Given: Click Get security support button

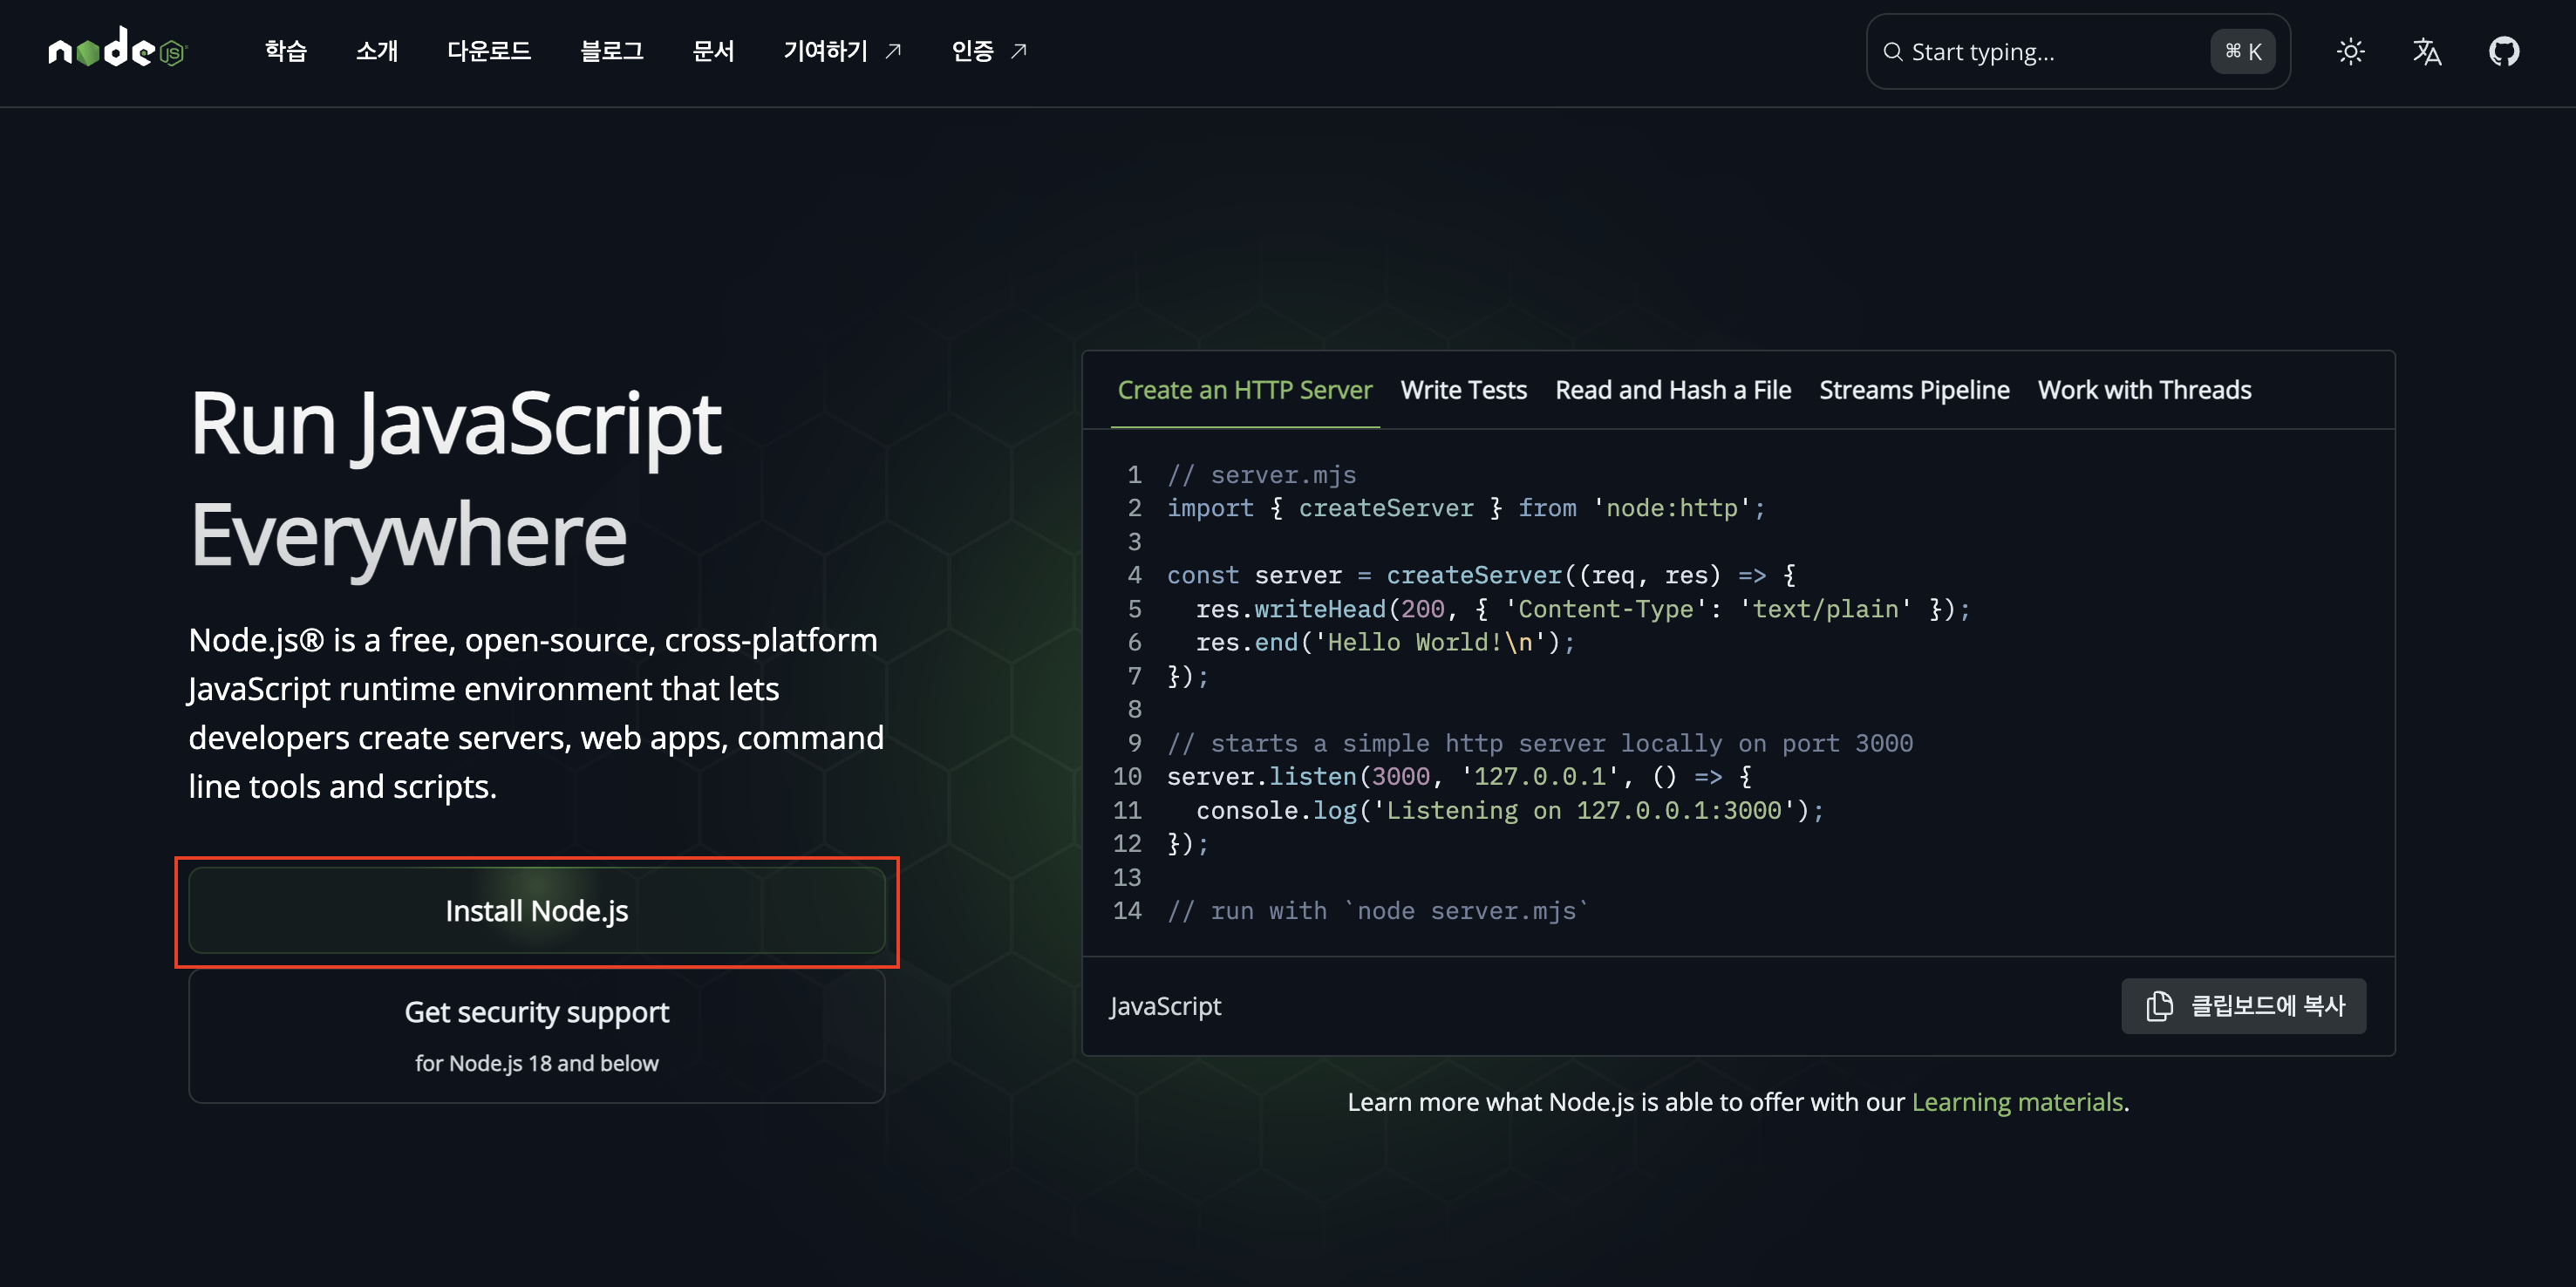Looking at the screenshot, I should coord(537,1035).
